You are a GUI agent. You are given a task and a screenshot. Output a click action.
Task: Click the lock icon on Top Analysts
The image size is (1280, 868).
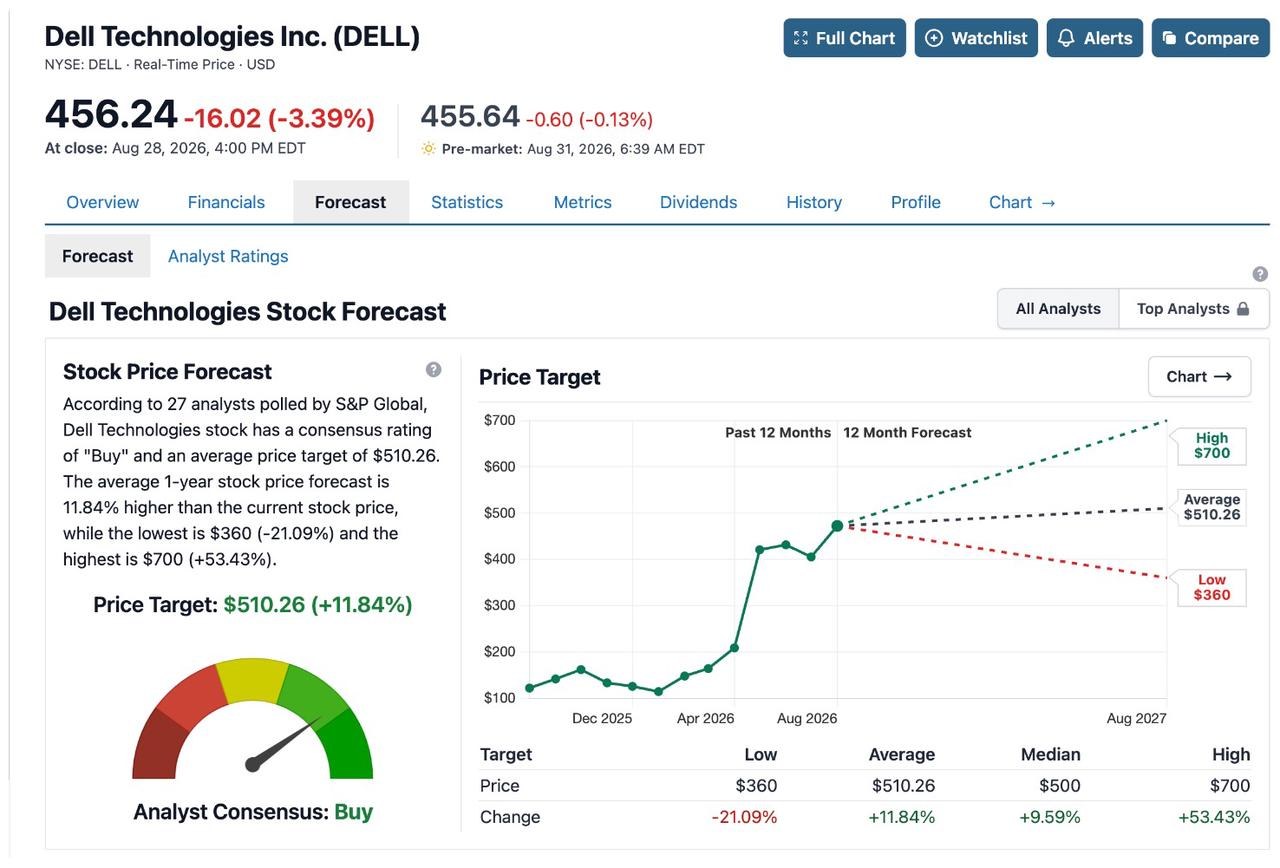click(1243, 308)
